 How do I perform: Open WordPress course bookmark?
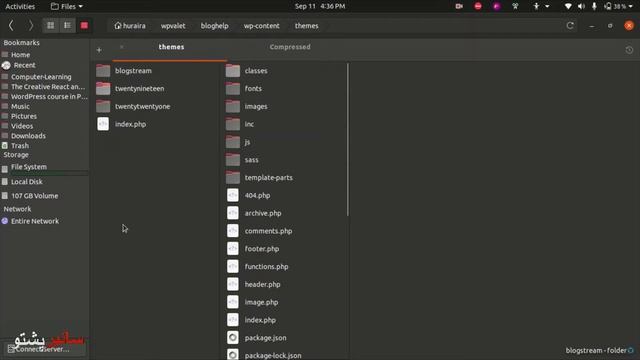(49, 96)
